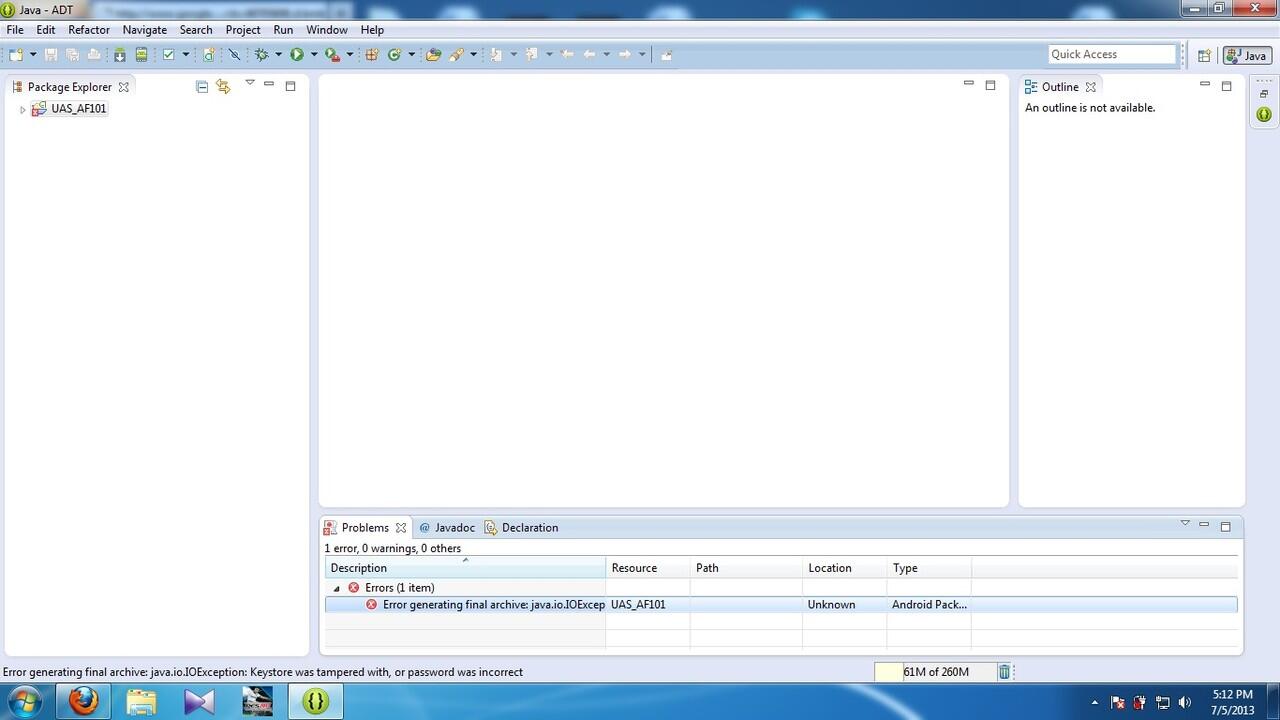This screenshot has height=720, width=1280.
Task: Click the Save toolbar icon
Action: click(51, 54)
